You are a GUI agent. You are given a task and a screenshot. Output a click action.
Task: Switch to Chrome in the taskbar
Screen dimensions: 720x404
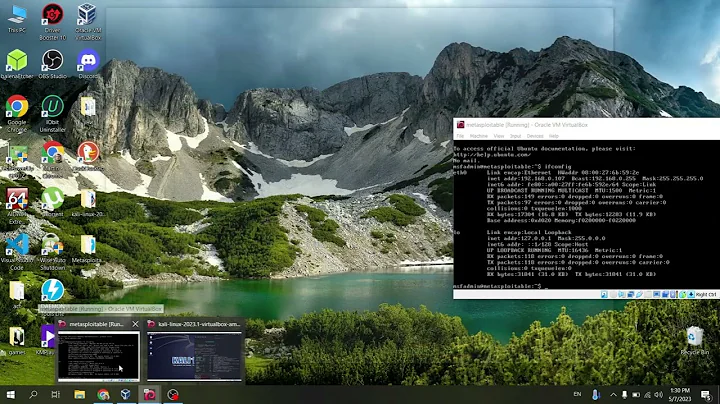[103, 394]
